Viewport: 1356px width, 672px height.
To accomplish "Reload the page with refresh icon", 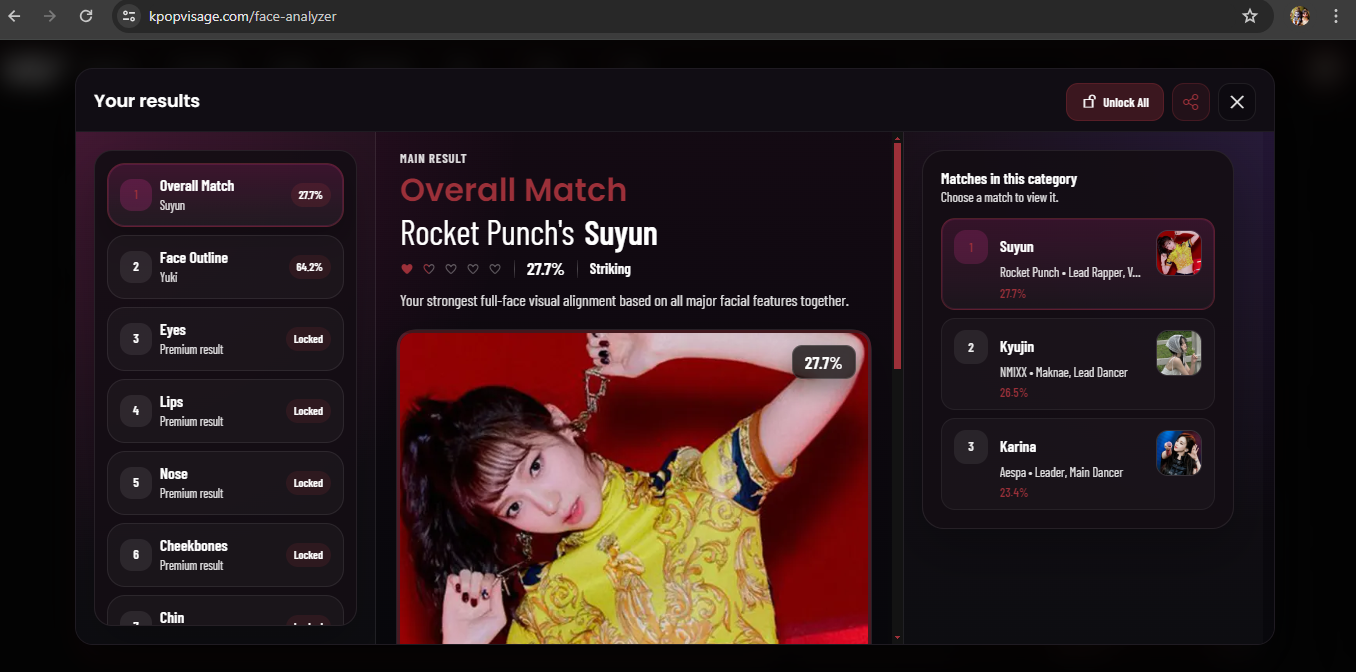I will [86, 16].
